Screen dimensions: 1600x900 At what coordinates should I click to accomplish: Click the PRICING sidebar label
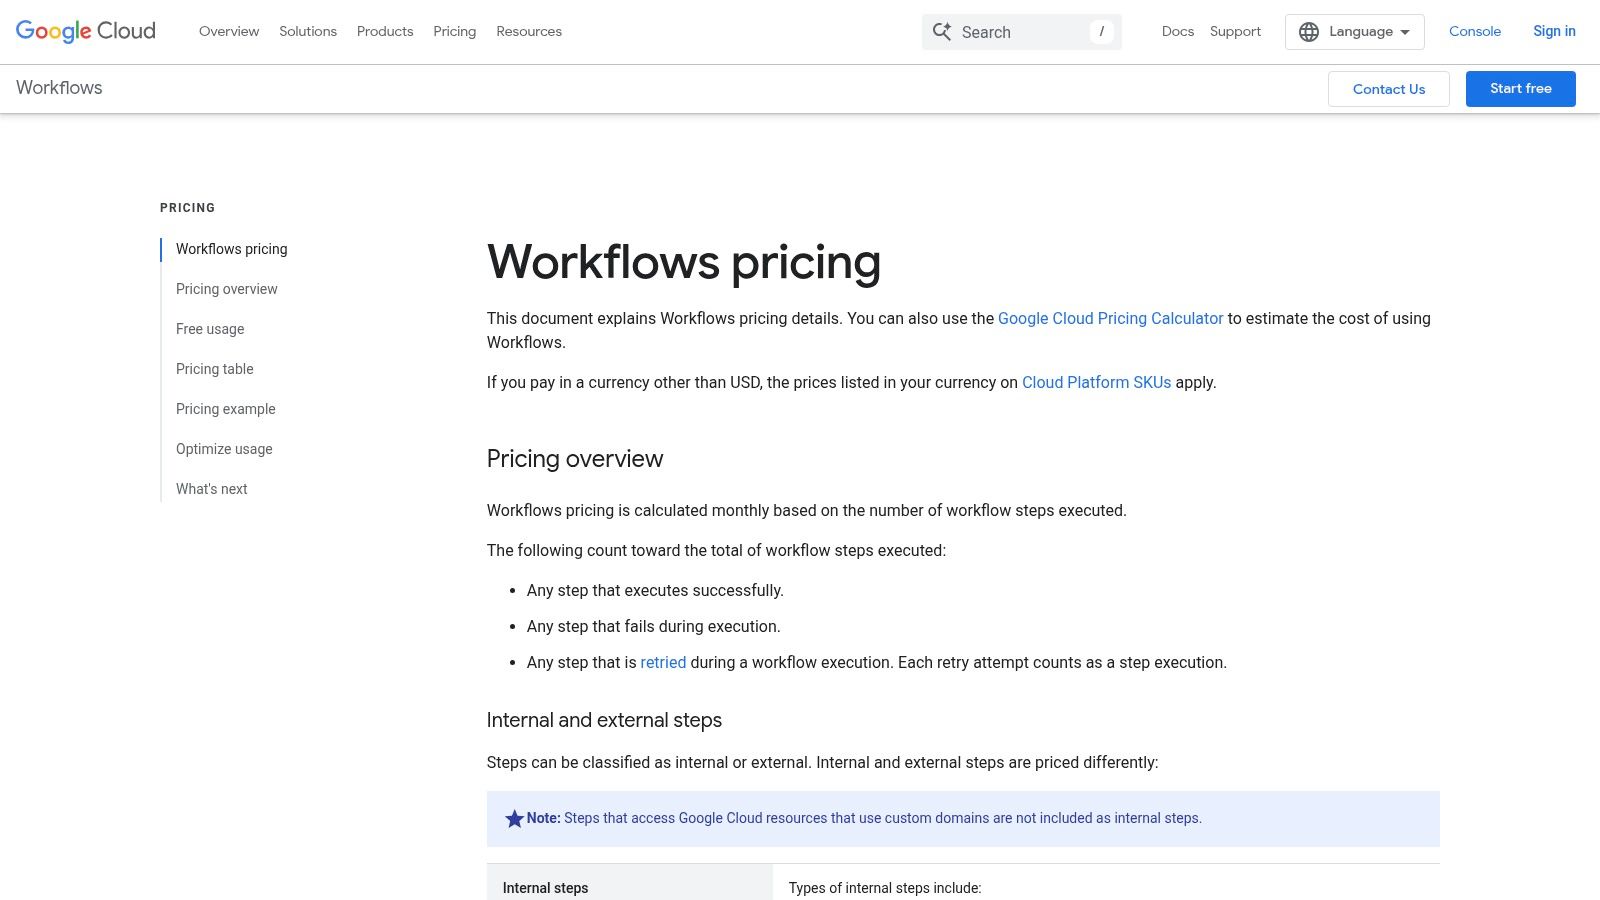click(188, 208)
